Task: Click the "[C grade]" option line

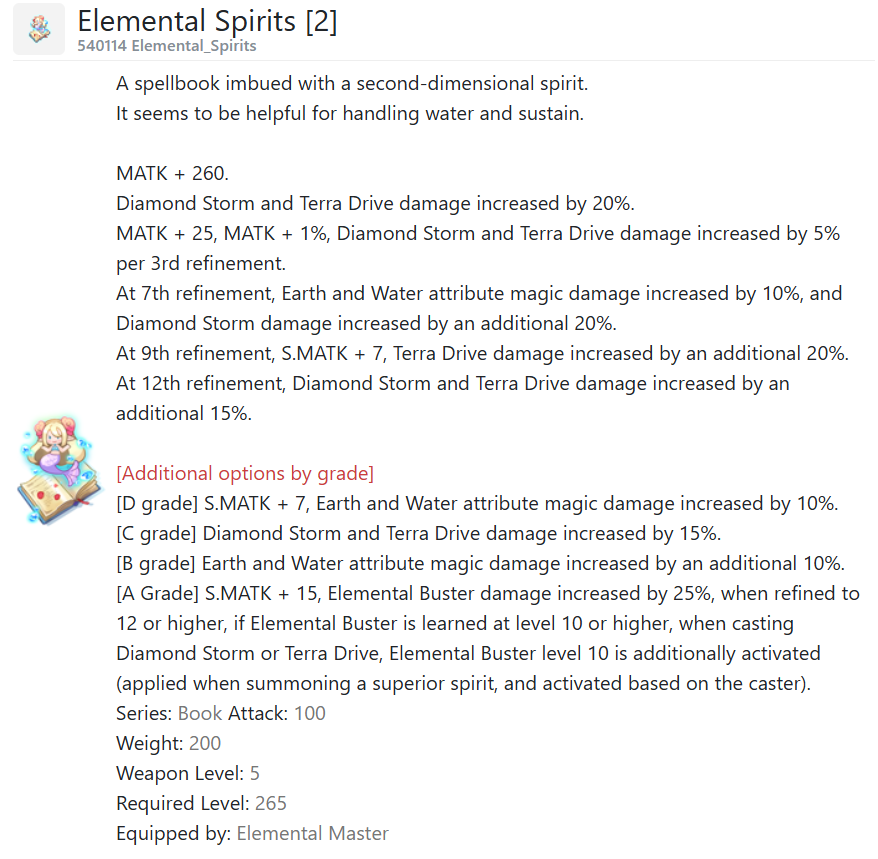Action: (418, 533)
